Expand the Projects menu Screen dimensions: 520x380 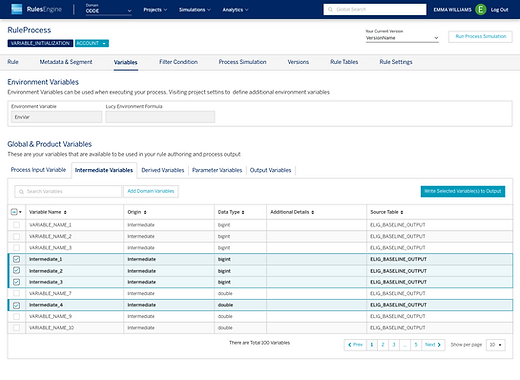tap(155, 10)
